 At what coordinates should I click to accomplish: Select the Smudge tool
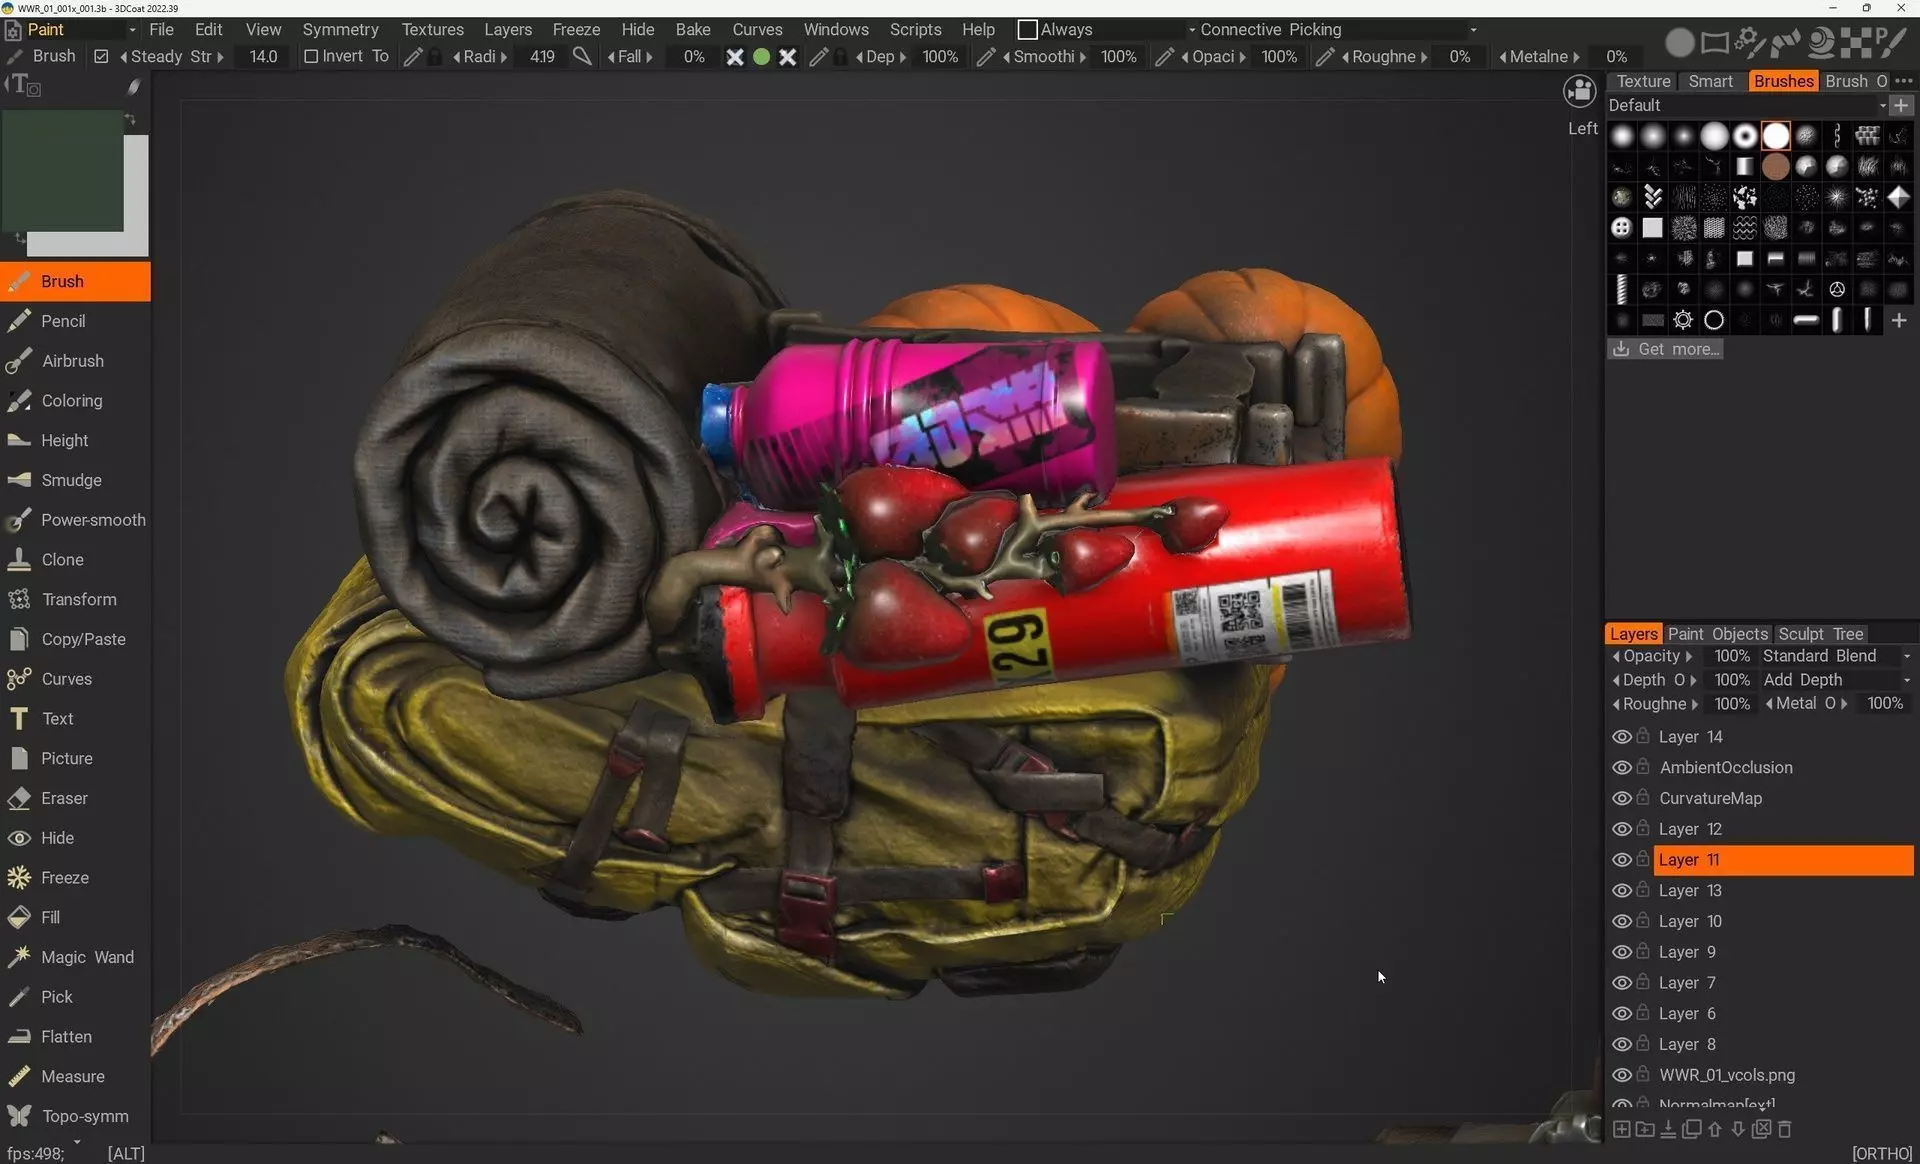point(70,480)
